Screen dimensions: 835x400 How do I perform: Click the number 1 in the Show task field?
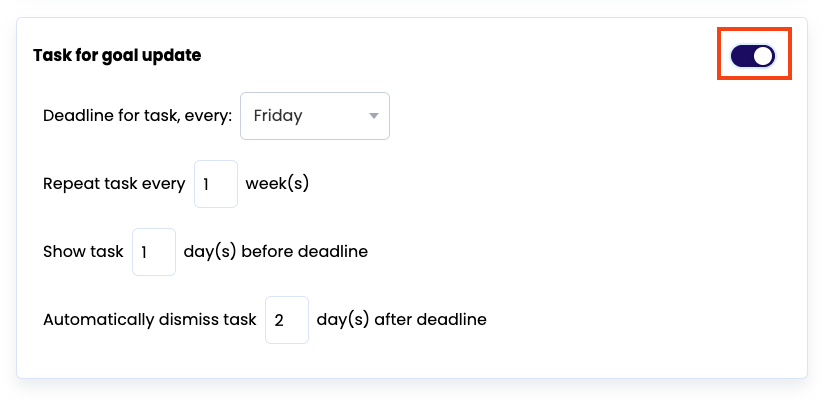click(145, 253)
